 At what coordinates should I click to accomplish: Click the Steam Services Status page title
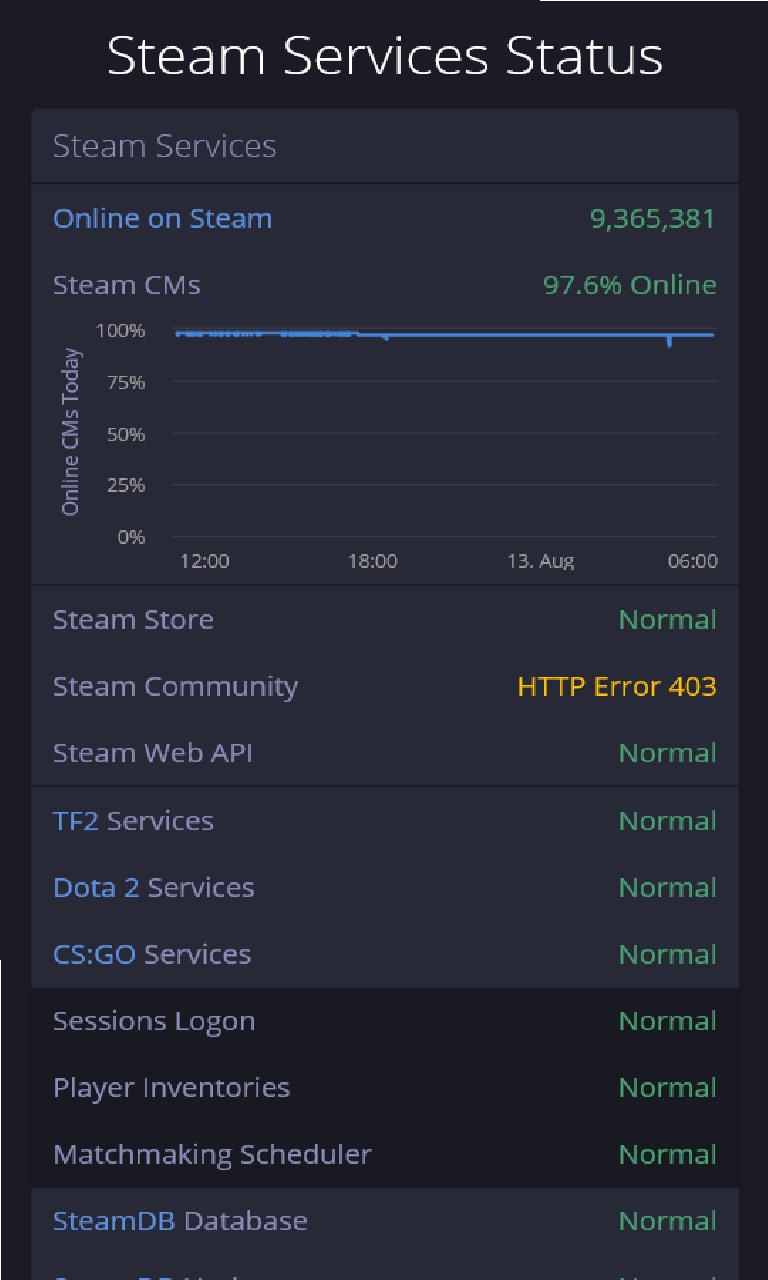[384, 56]
